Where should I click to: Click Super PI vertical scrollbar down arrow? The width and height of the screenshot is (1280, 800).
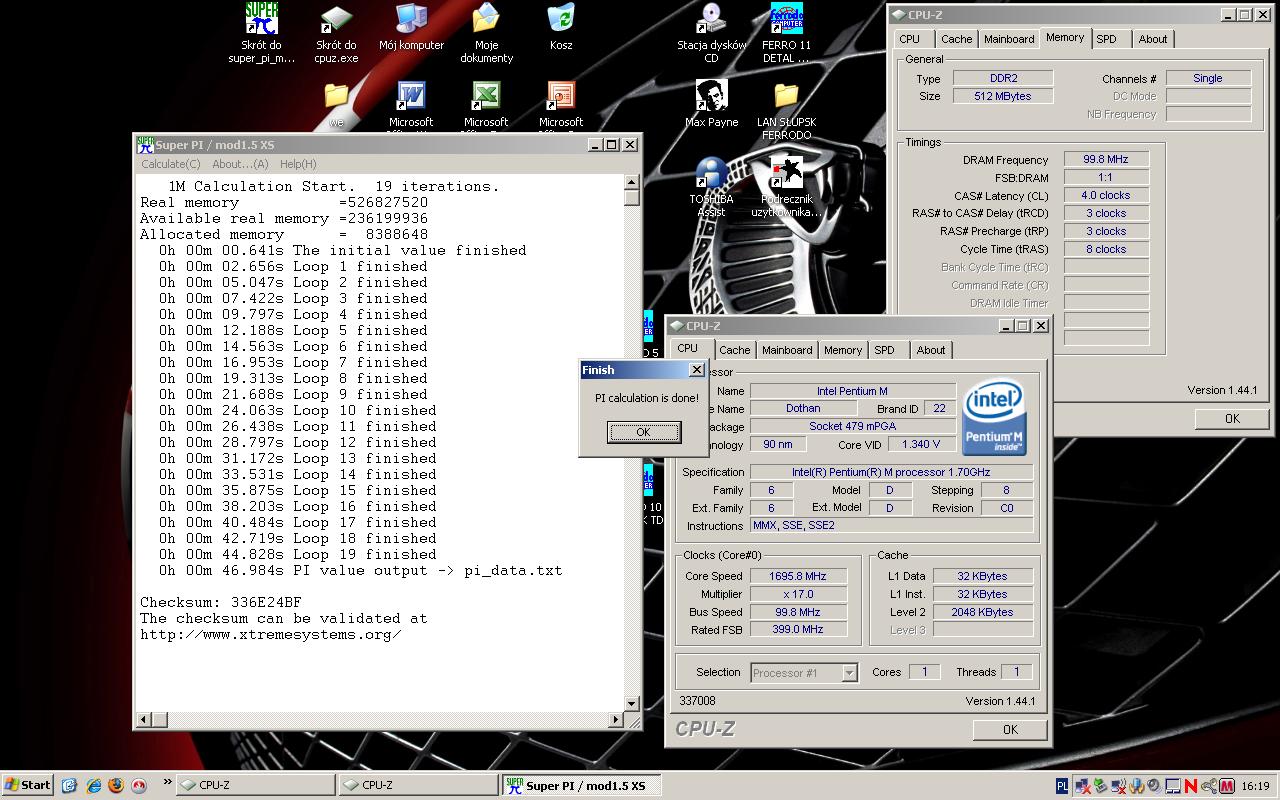click(632, 704)
